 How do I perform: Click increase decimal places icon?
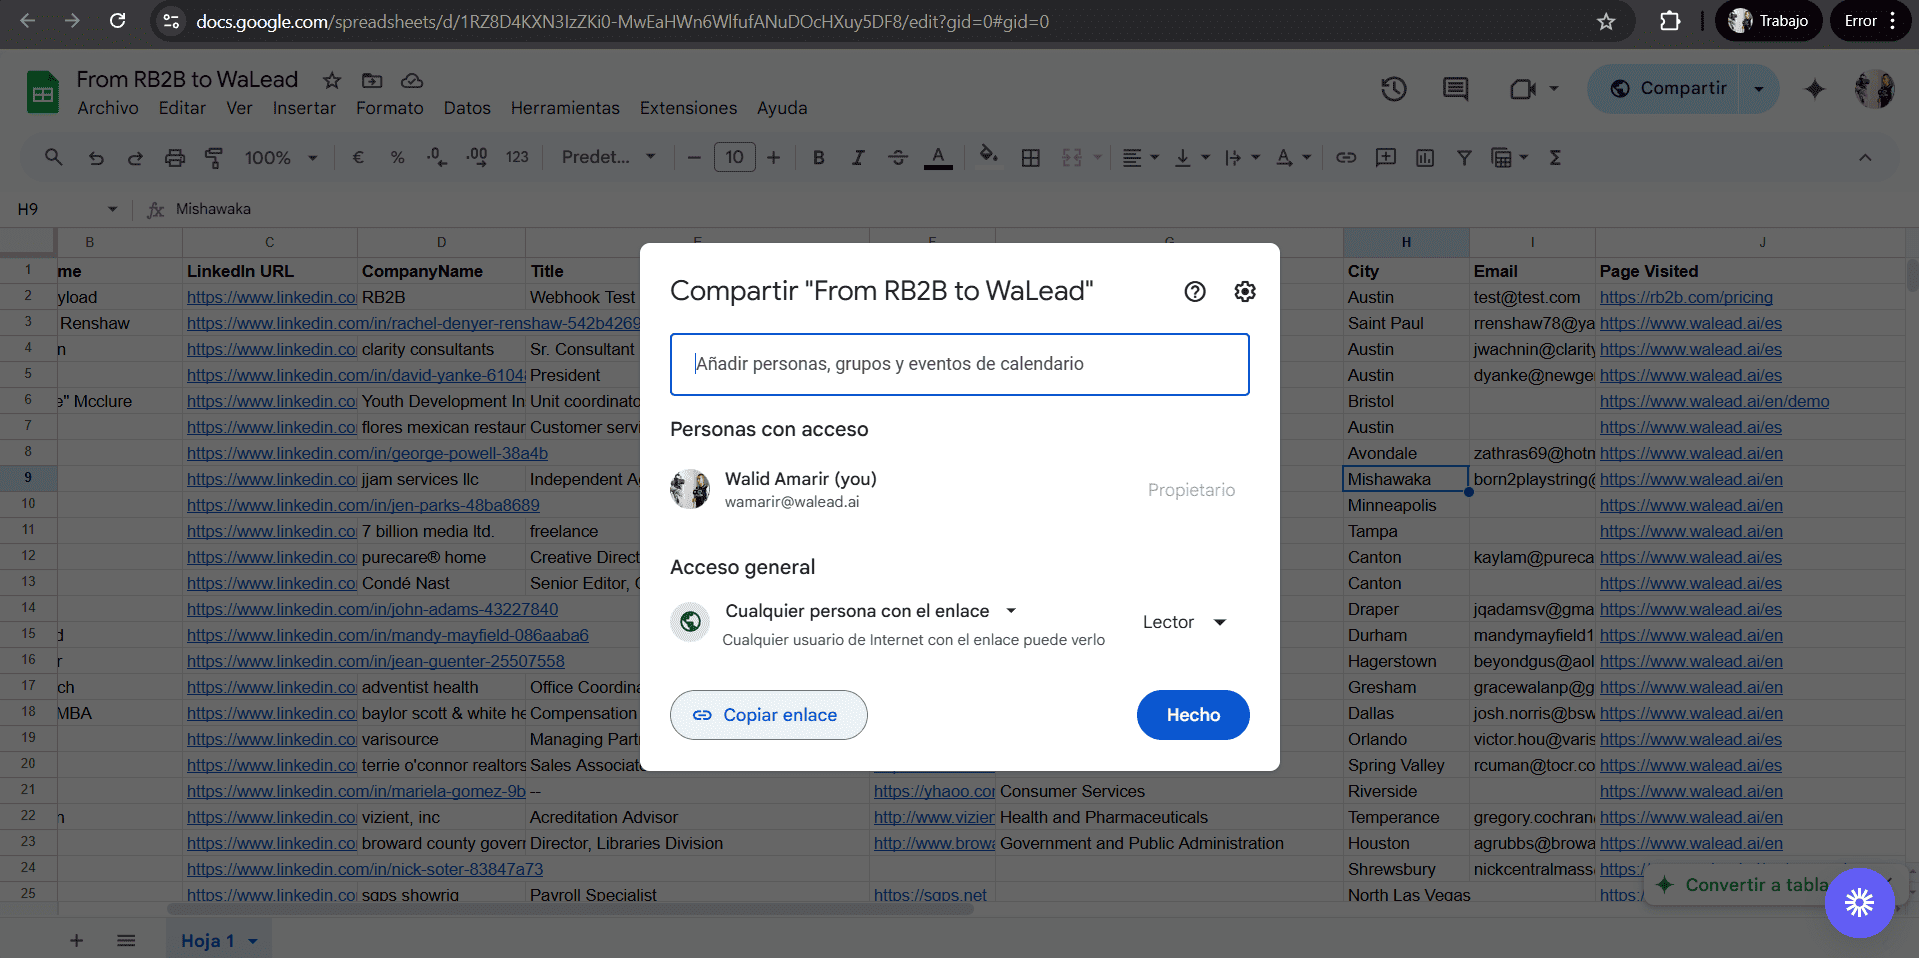pos(476,157)
